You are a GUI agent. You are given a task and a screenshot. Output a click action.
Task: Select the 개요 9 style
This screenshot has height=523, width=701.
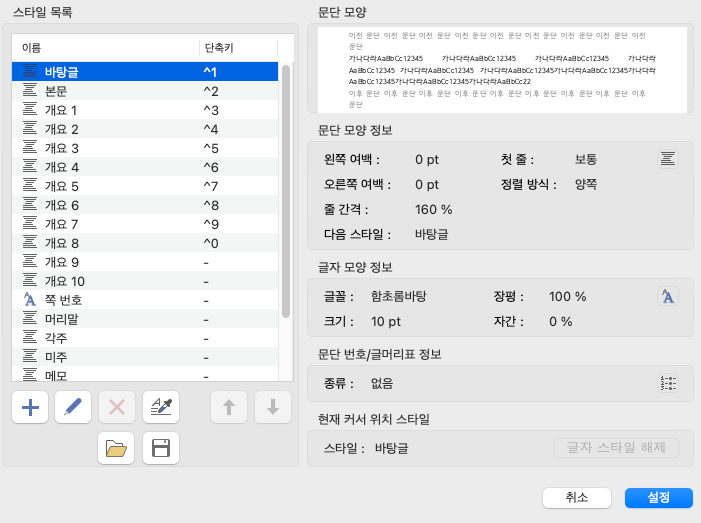[145, 262]
